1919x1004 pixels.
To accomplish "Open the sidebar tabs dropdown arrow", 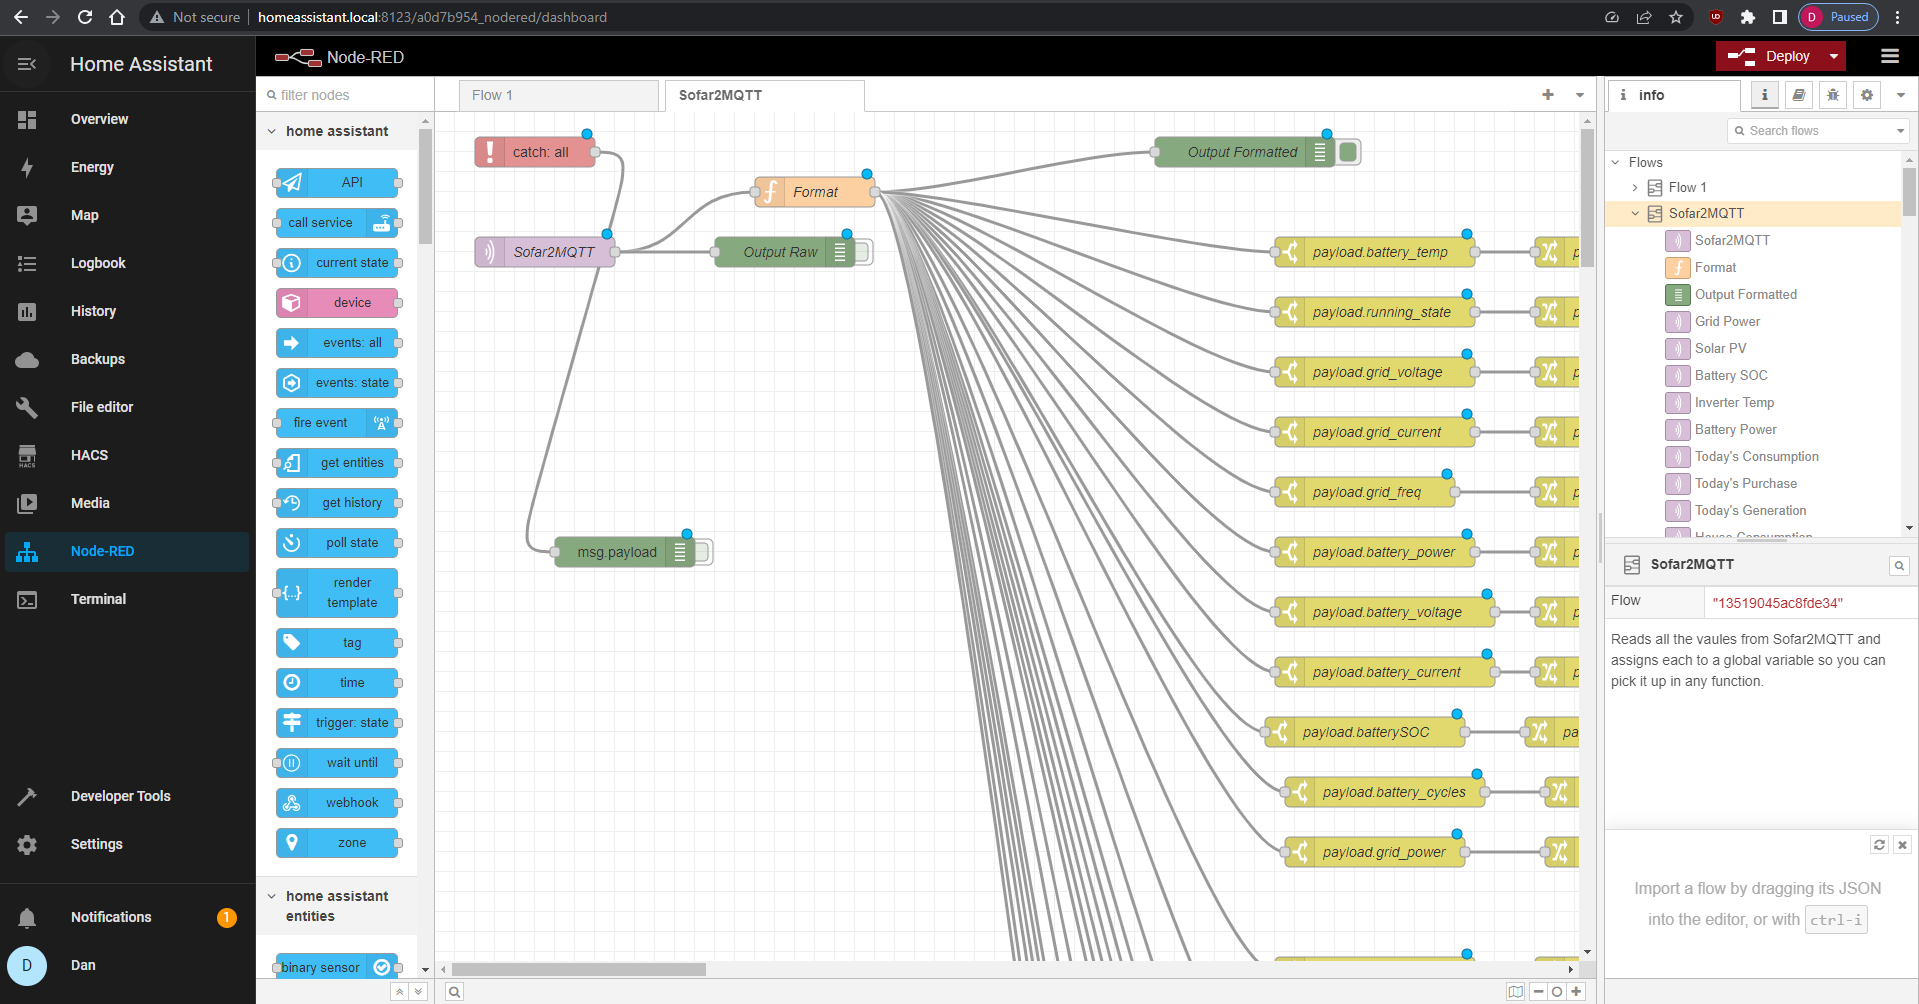I will tap(1901, 95).
